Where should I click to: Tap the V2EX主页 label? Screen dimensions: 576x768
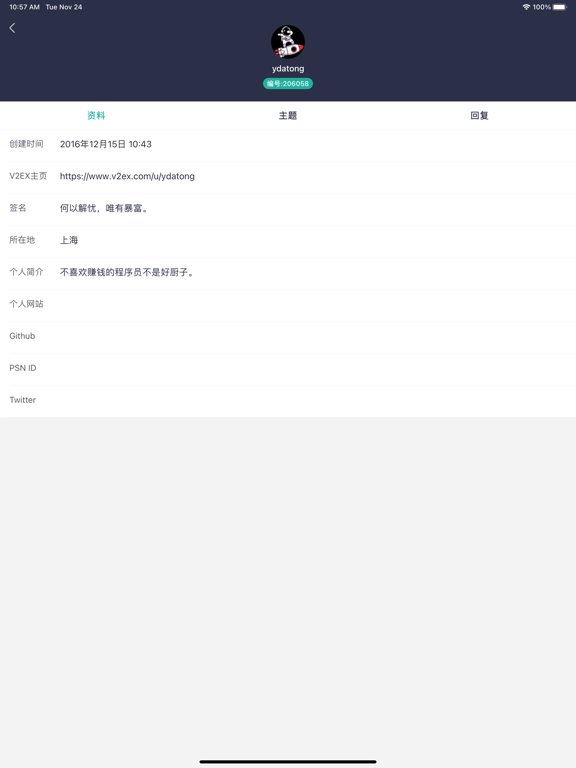pyautogui.click(x=28, y=176)
